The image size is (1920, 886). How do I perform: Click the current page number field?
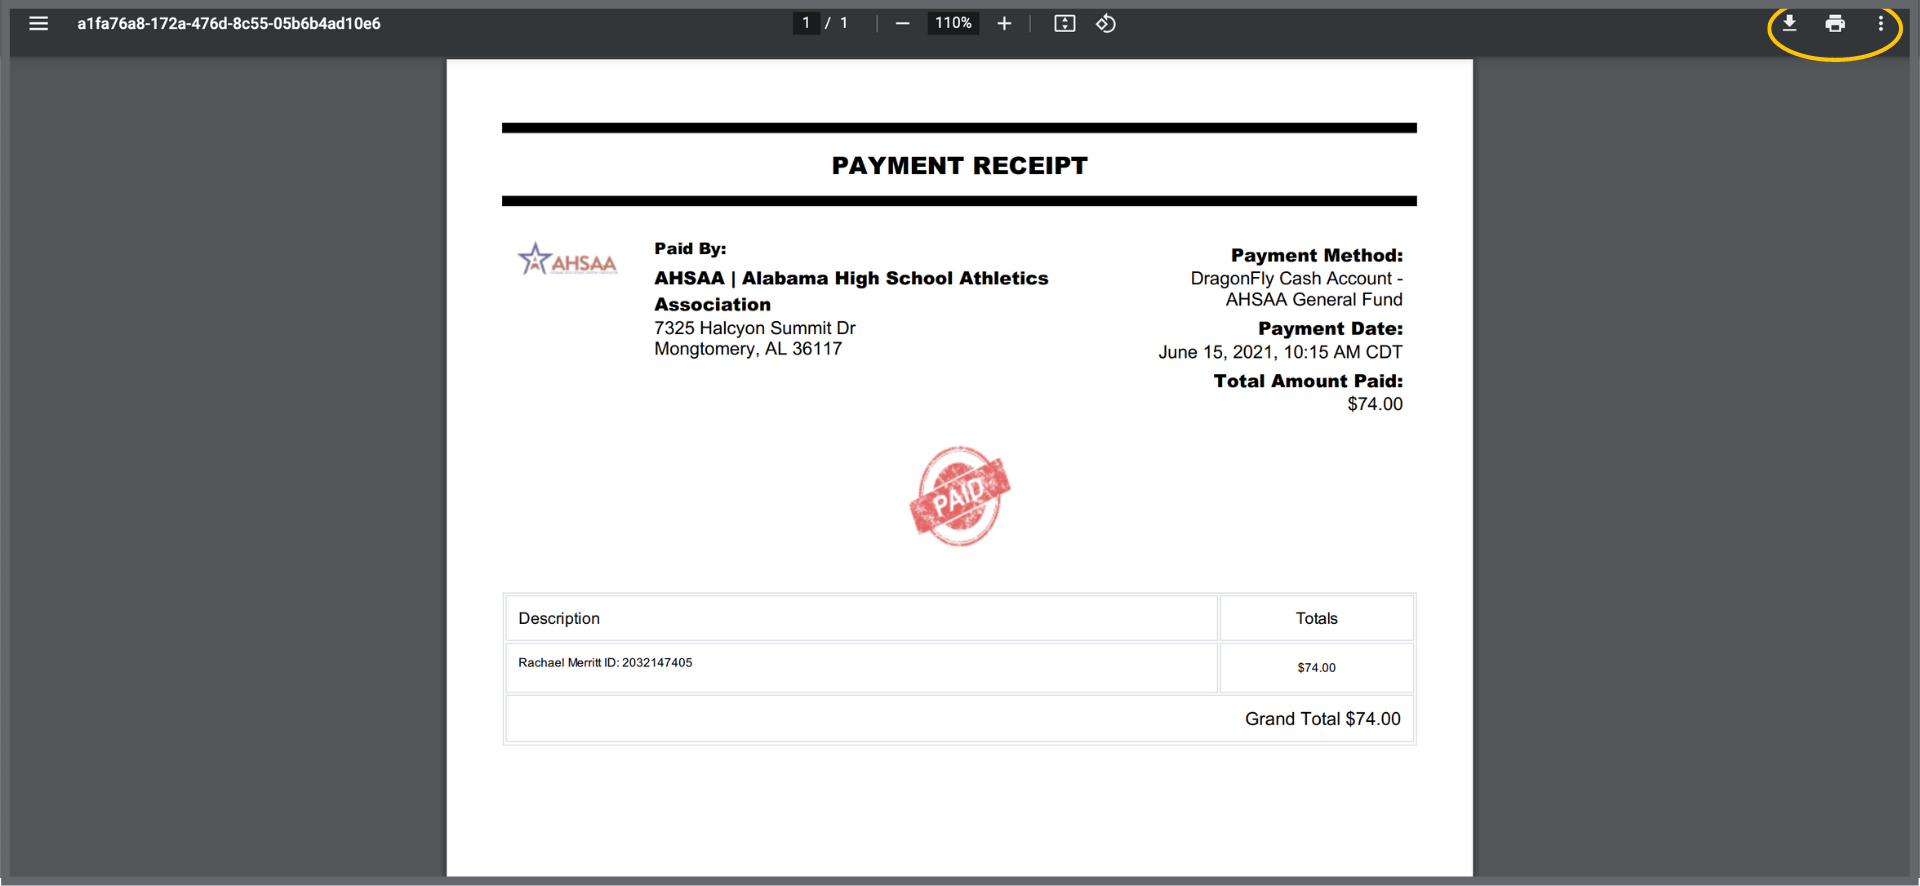[806, 23]
